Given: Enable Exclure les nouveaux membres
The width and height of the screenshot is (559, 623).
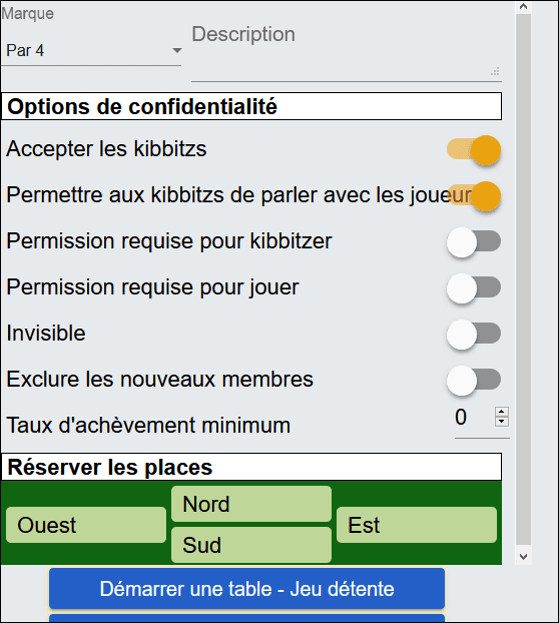Looking at the screenshot, I should click(474, 380).
